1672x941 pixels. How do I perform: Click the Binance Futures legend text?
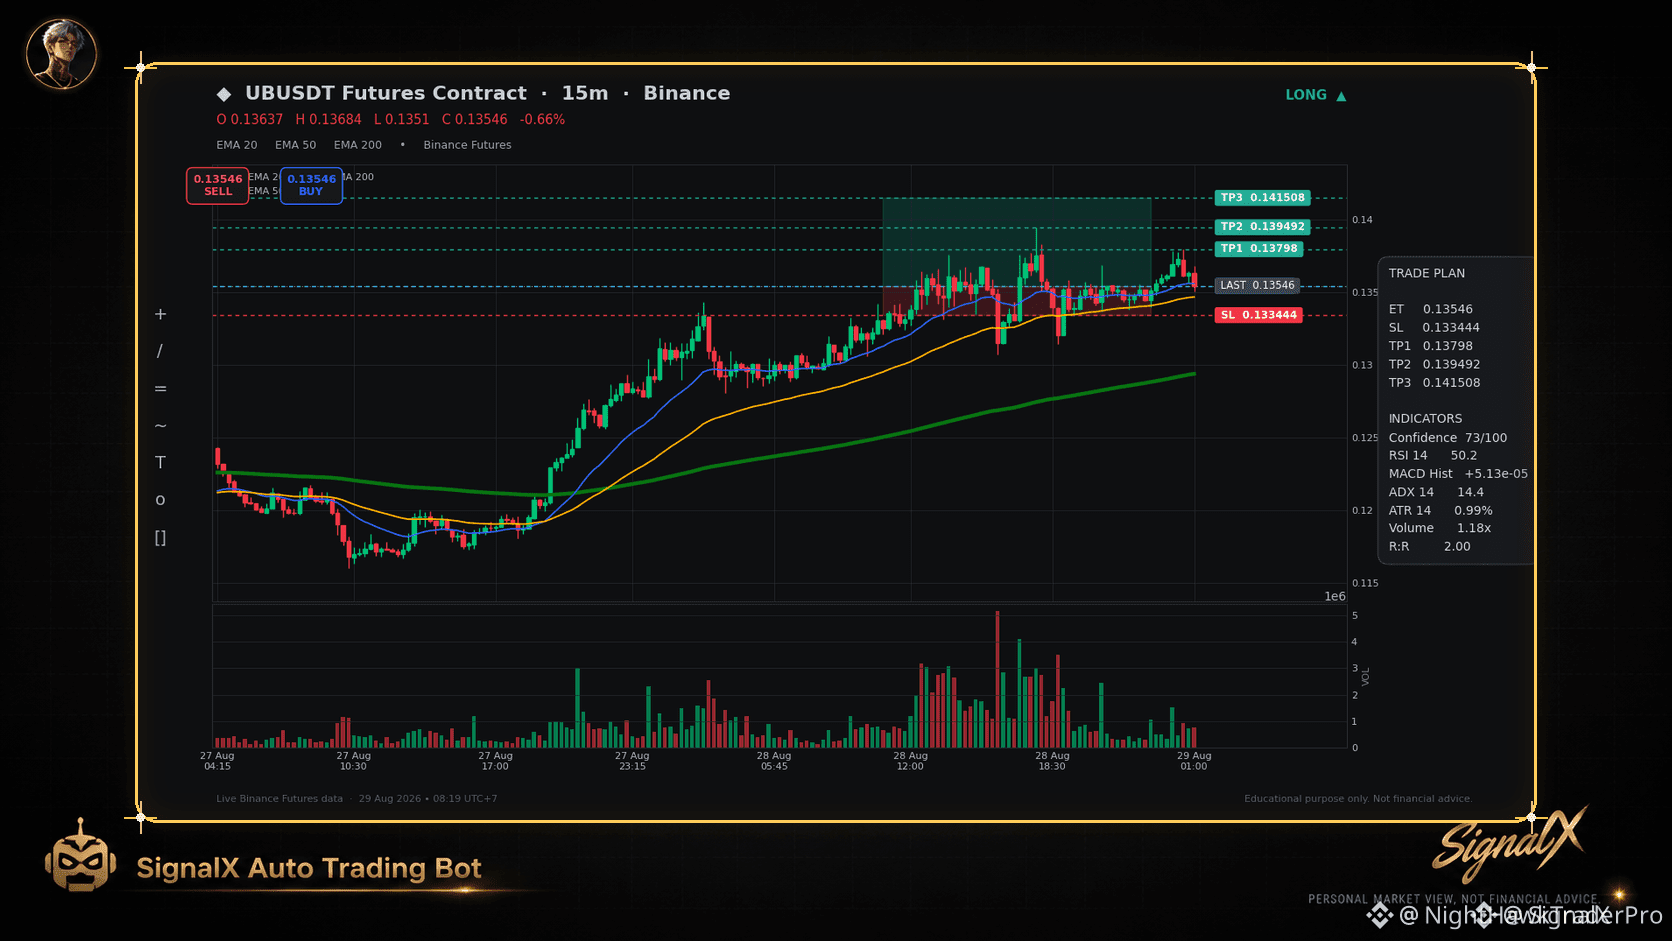tap(467, 145)
